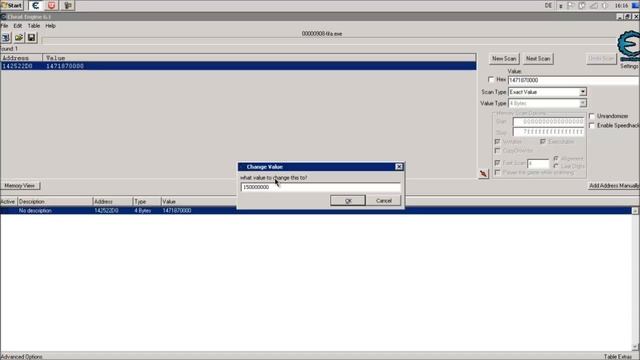Click the open folder icon in toolbar

(19, 38)
